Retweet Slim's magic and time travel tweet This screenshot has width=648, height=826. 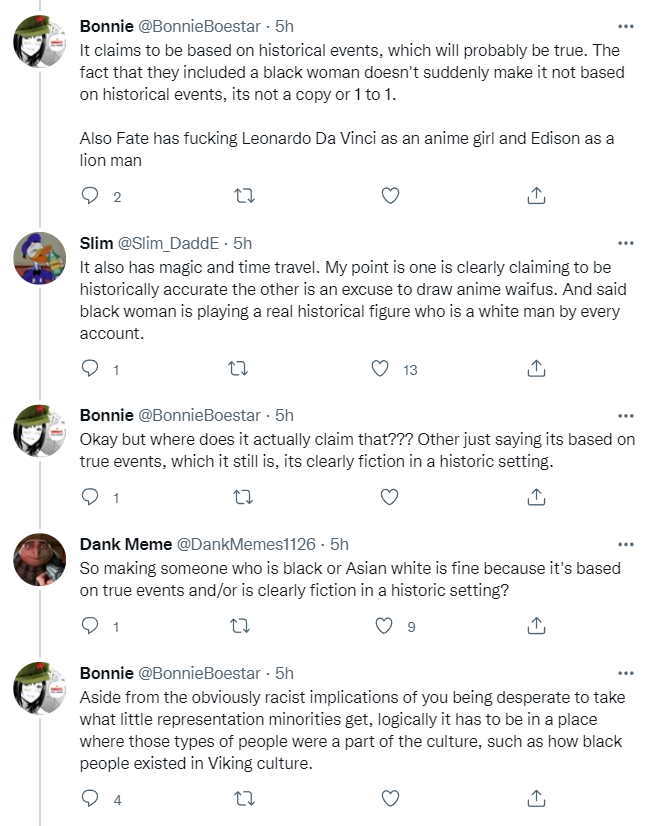pos(238,369)
